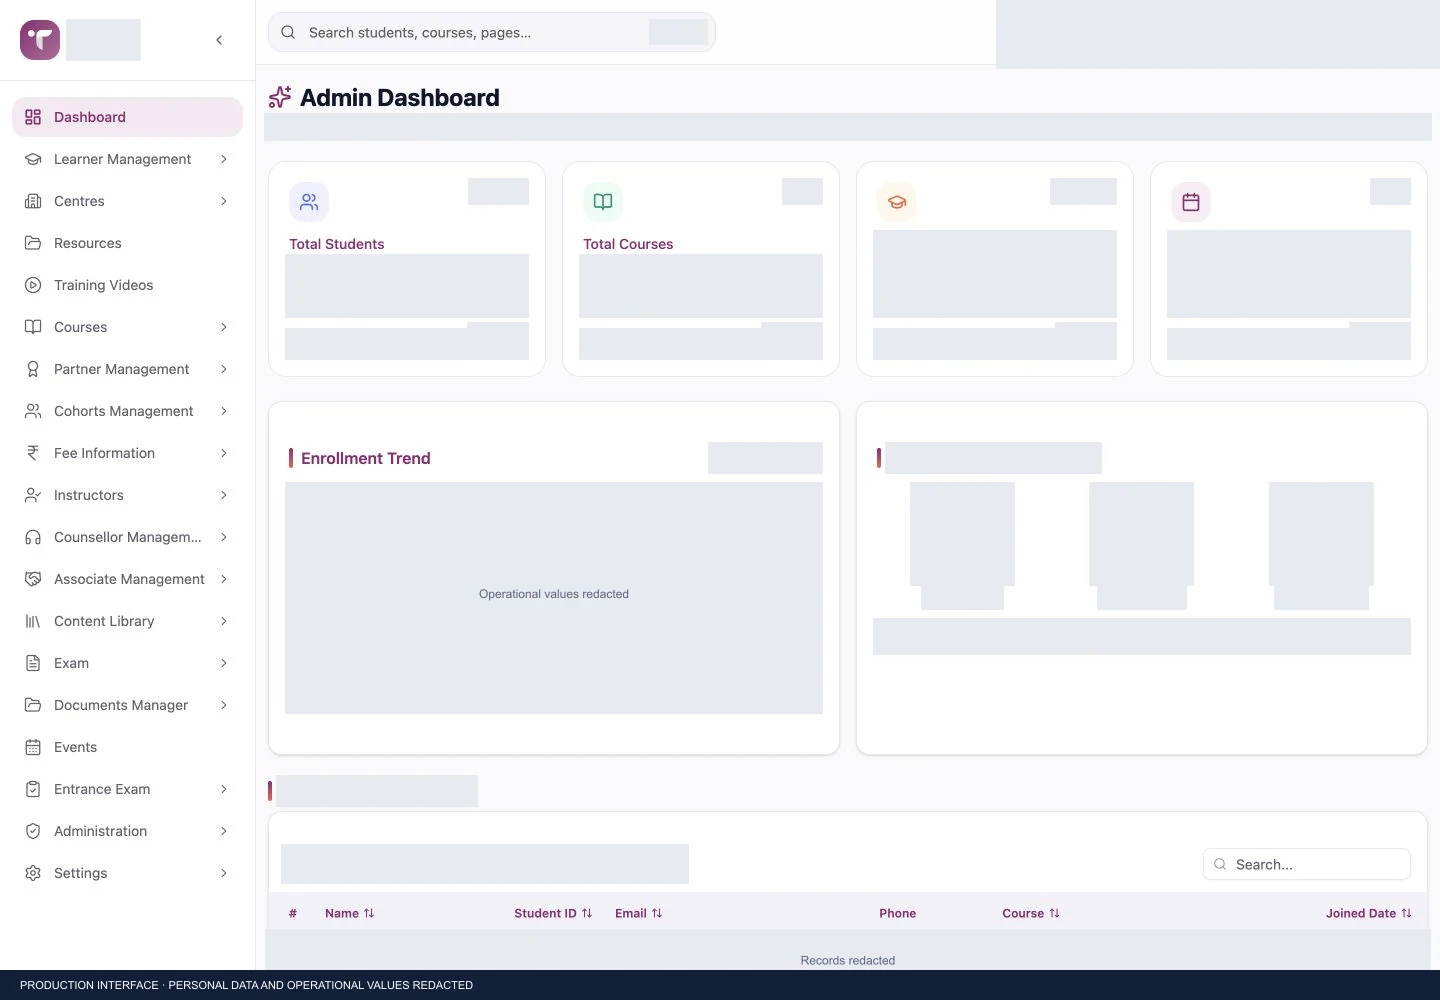Click the Fee Information rupee icon
This screenshot has height=1000, width=1440.
pyautogui.click(x=33, y=453)
